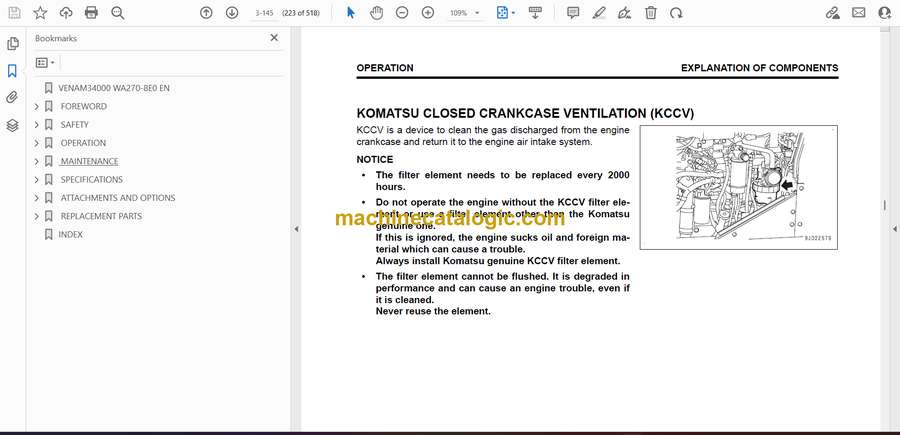Jump to the MAINTENANCE section

pos(90,161)
